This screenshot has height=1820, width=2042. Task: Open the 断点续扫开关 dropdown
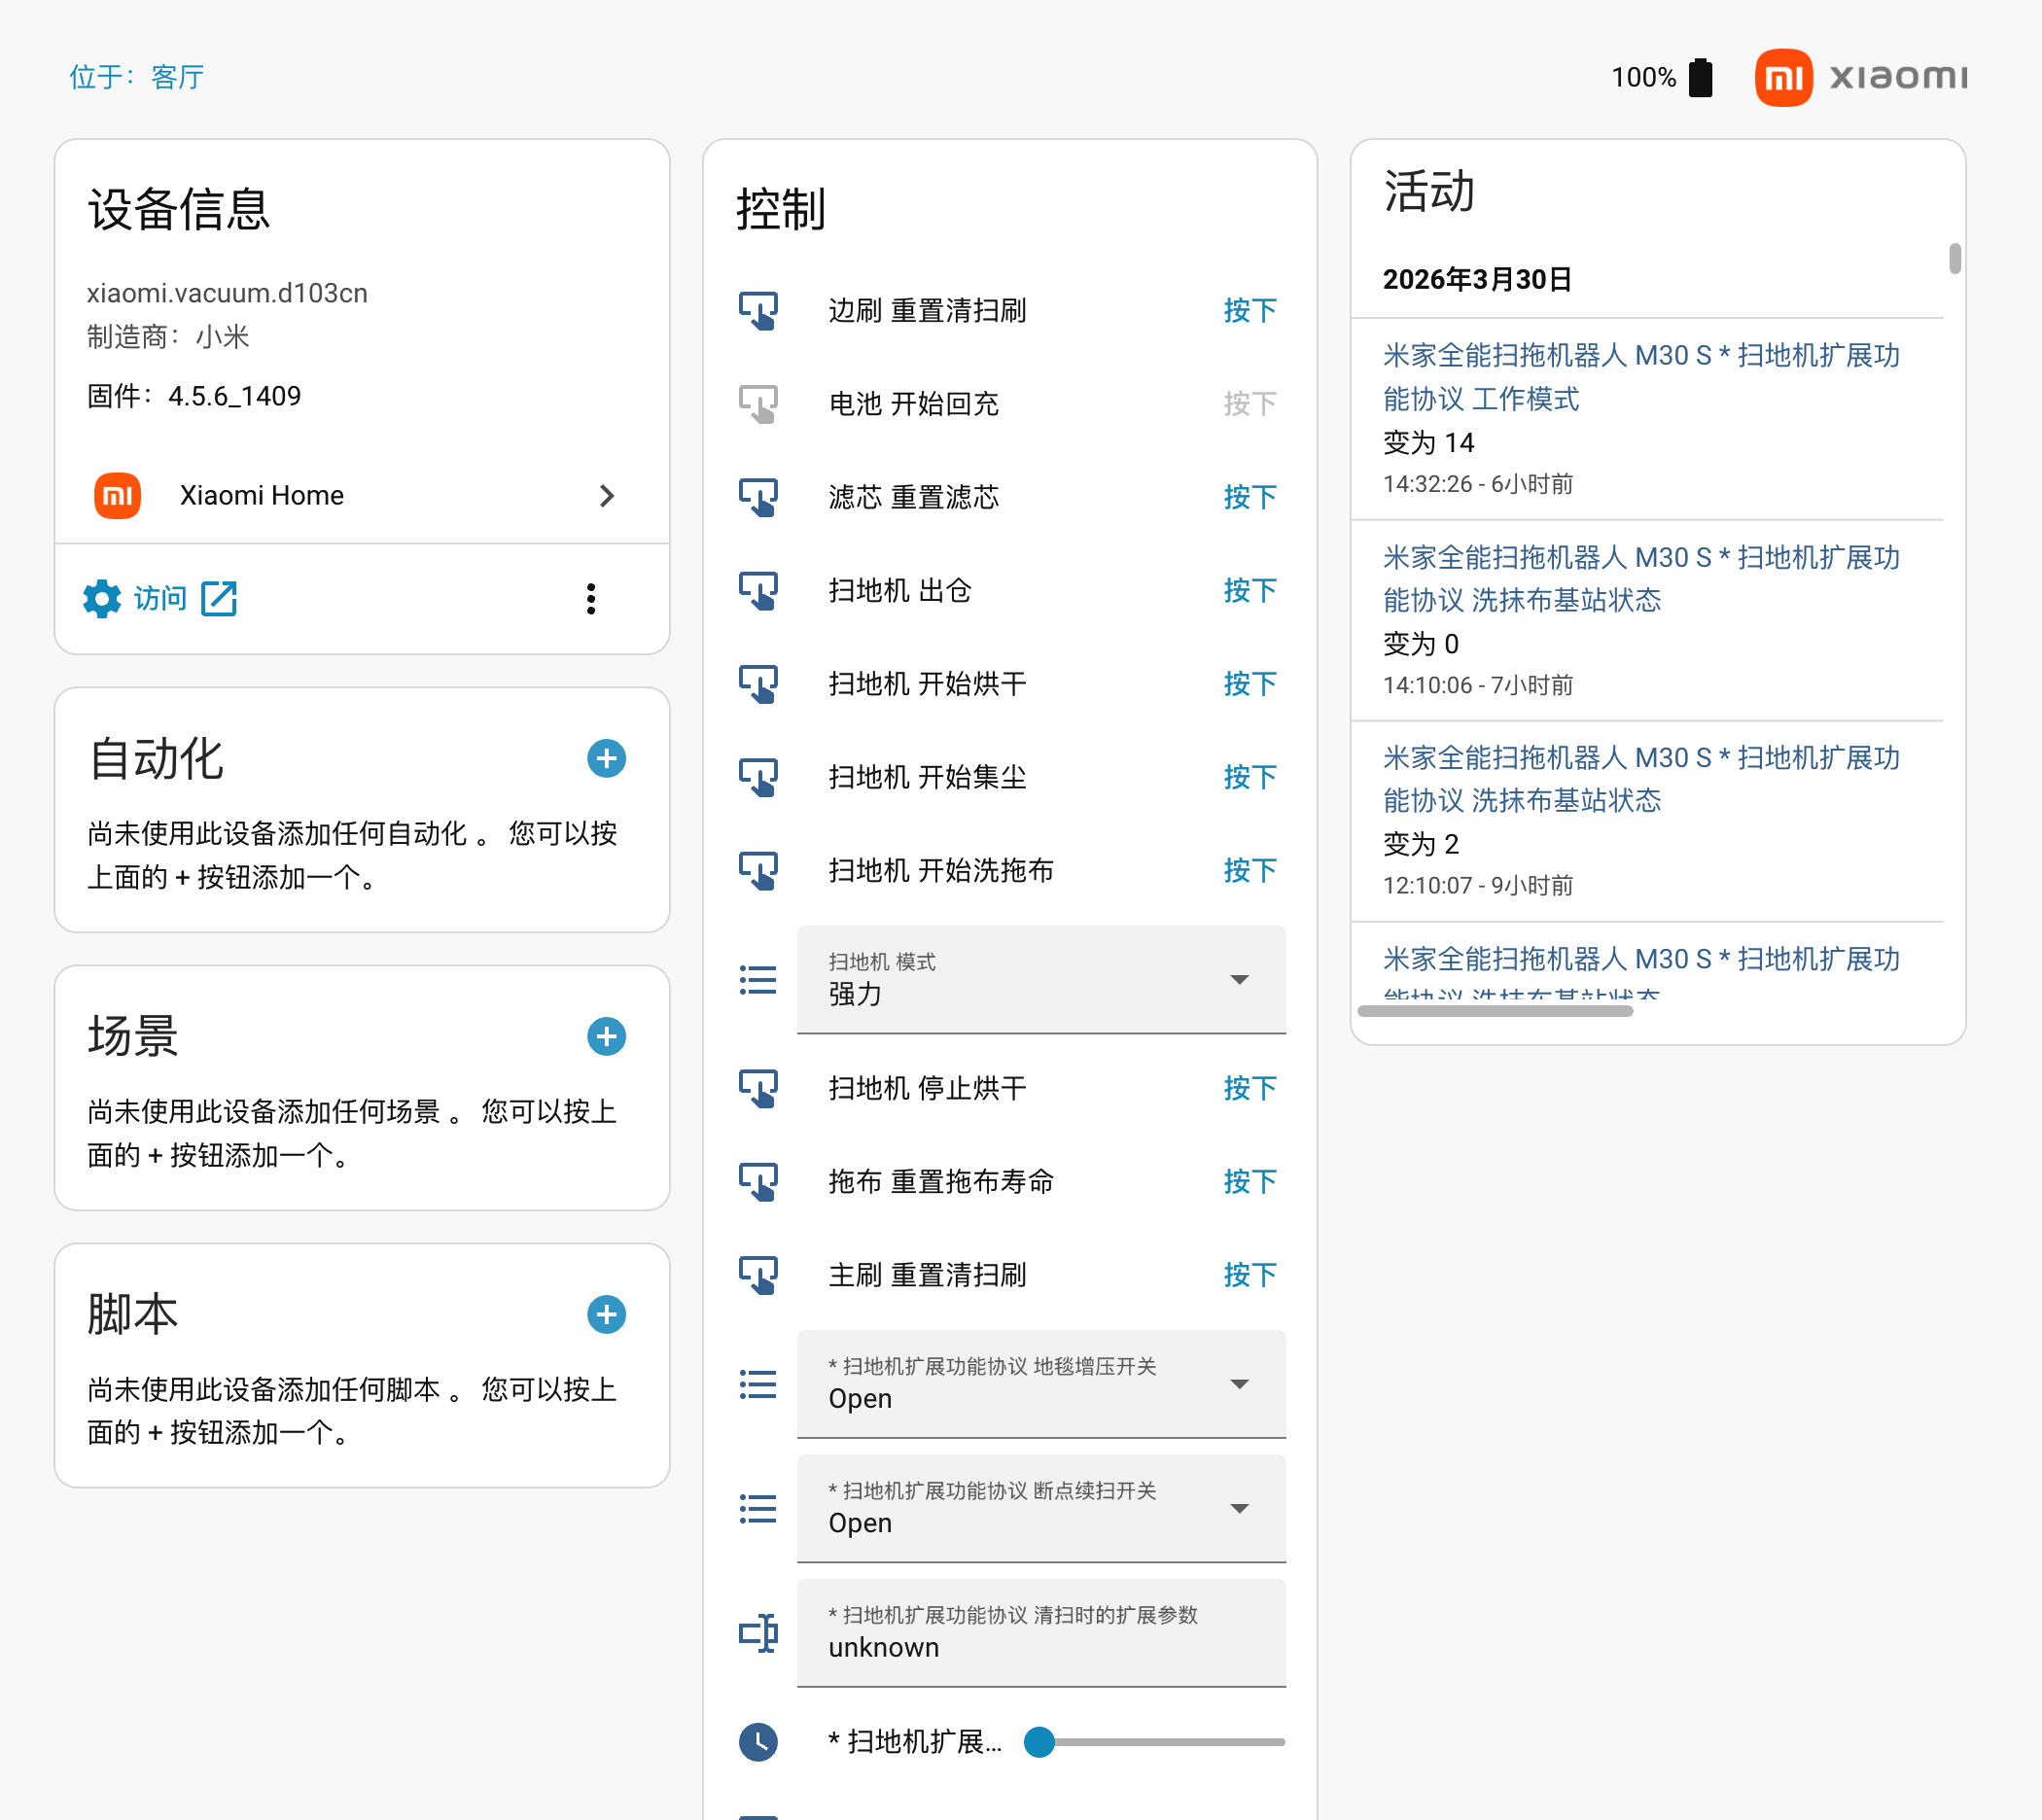(x=1040, y=1508)
